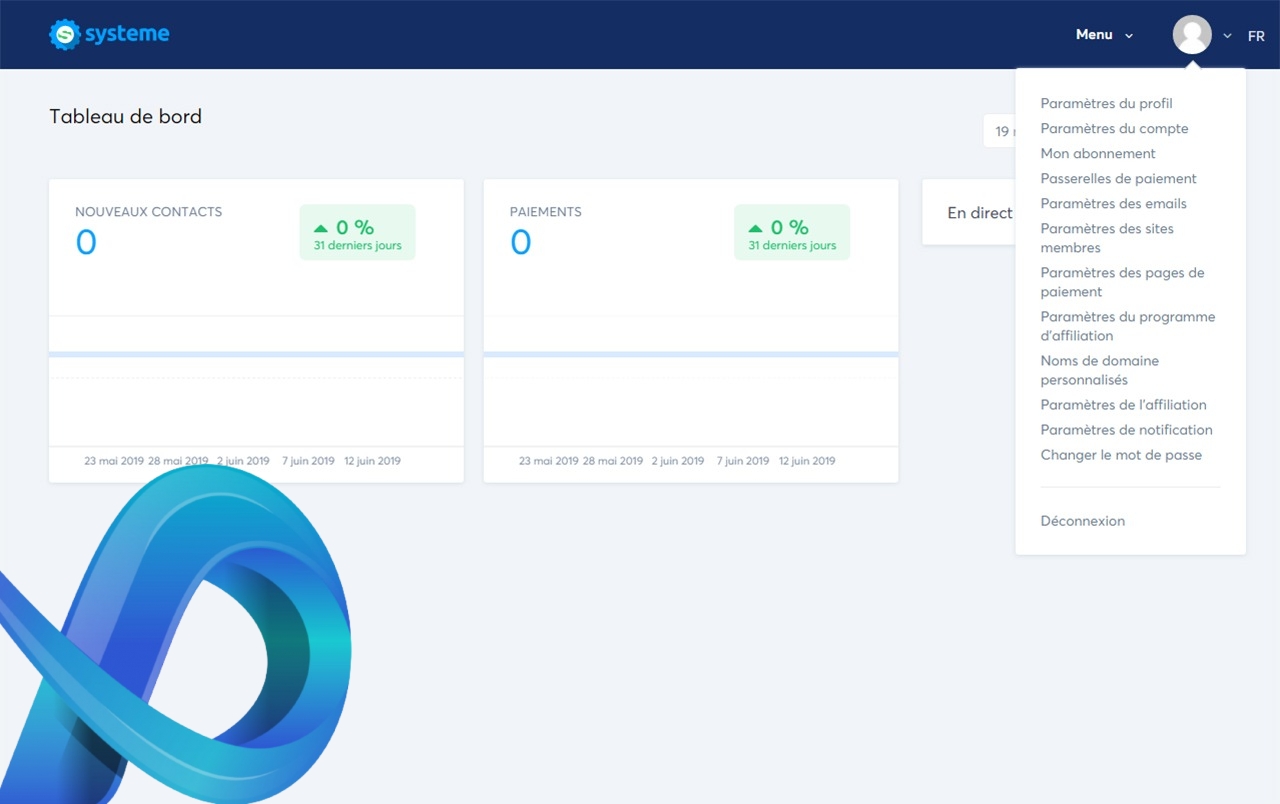Click the Nouveaux contacts percentage badge

[357, 232]
